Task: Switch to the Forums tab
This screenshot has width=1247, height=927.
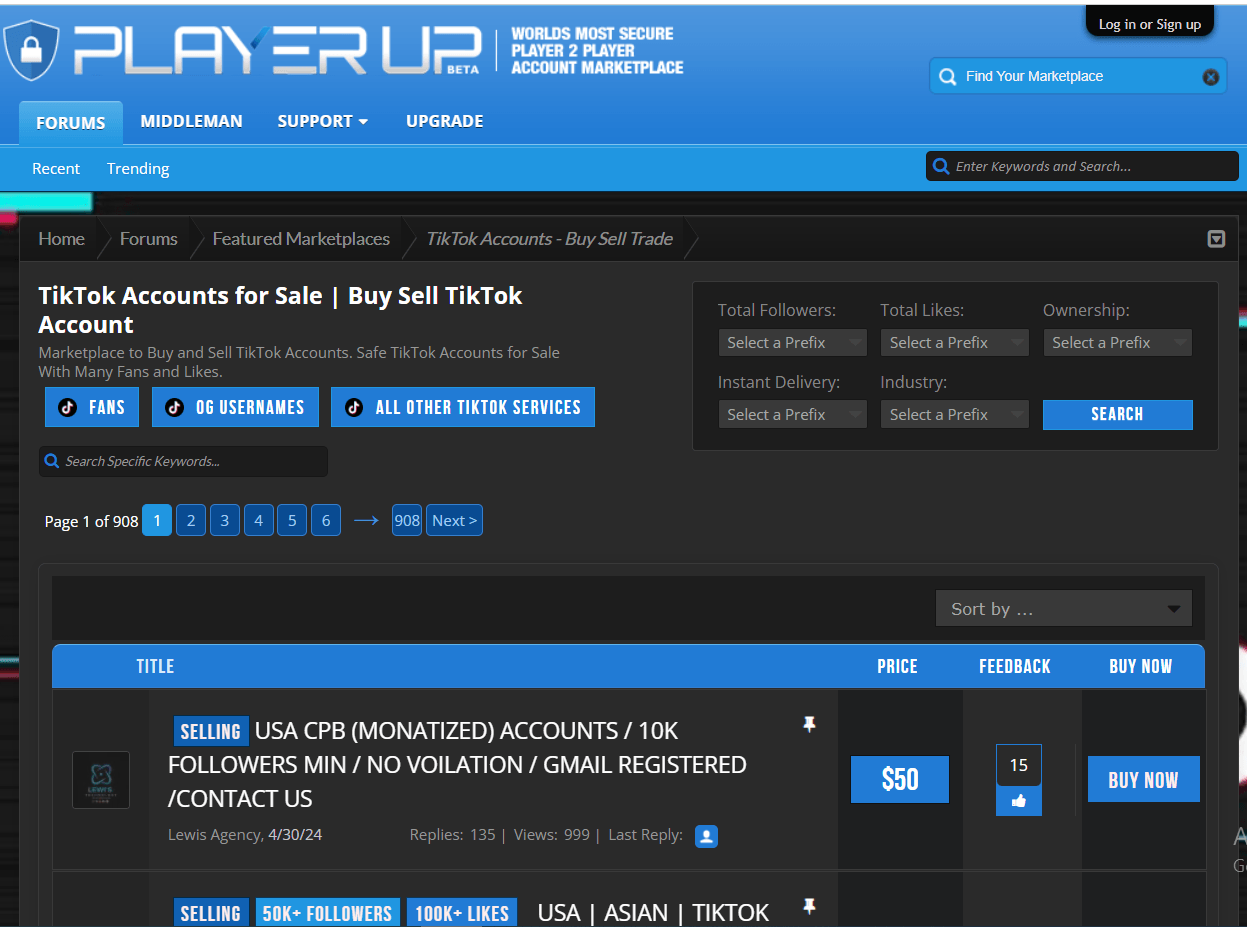Action: pyautogui.click(x=71, y=123)
